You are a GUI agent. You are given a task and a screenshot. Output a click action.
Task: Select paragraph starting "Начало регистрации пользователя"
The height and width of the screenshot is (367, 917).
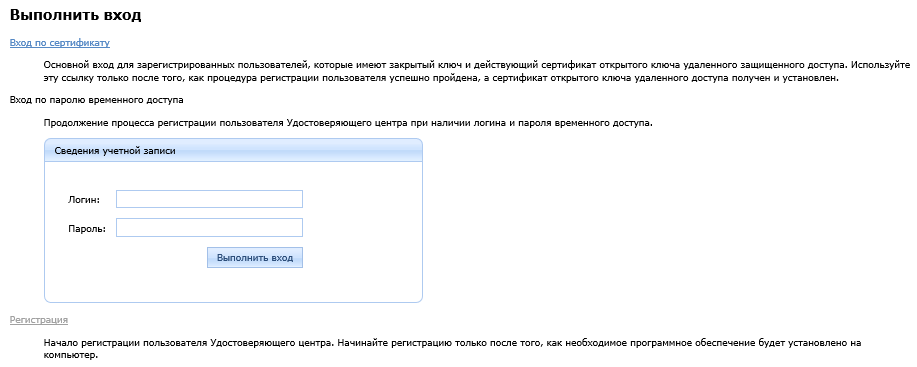(453, 348)
